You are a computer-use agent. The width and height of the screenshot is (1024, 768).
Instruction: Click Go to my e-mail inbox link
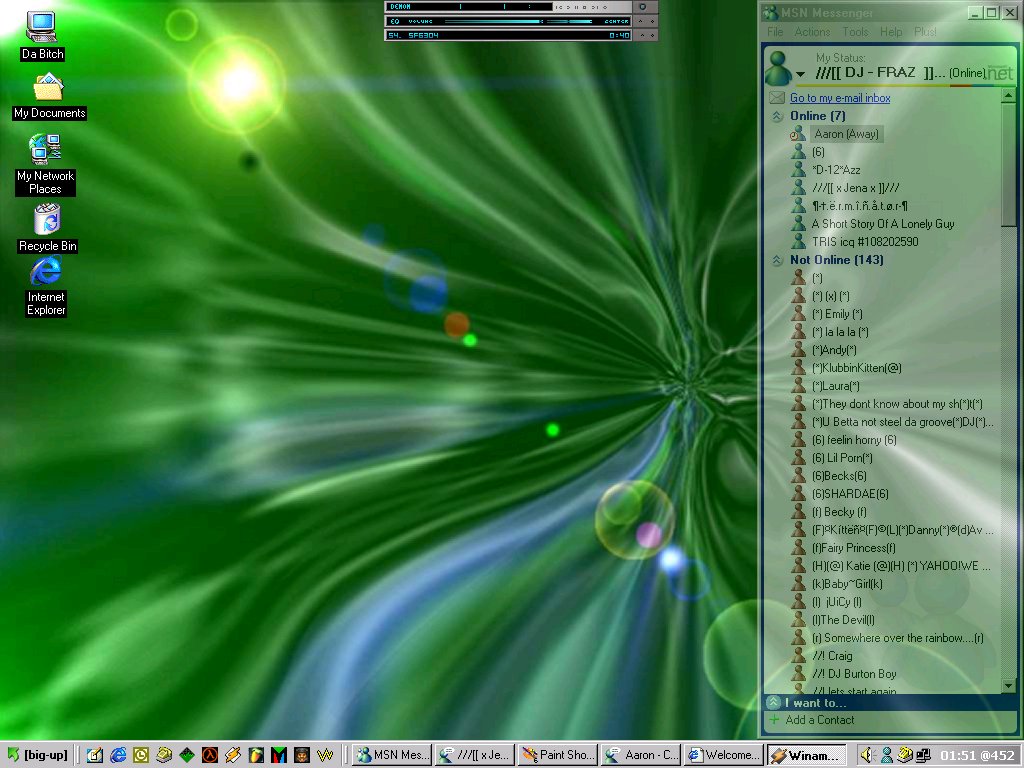click(x=839, y=98)
